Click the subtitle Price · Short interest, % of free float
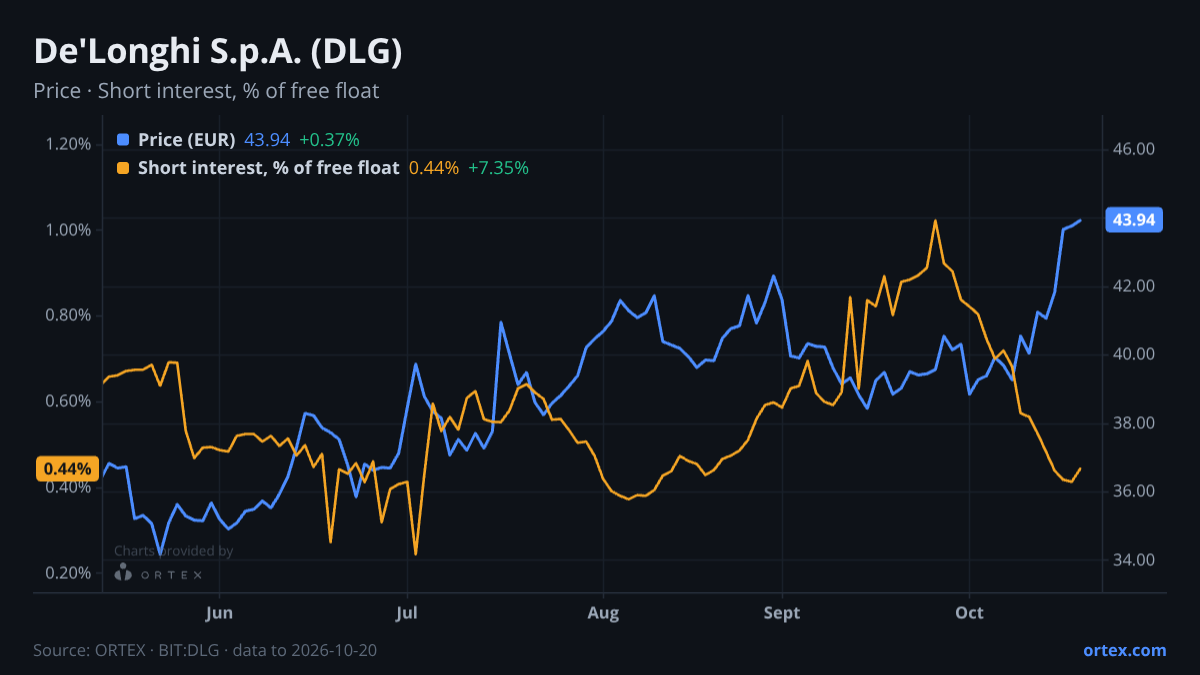The width and height of the screenshot is (1200, 675). pyautogui.click(x=206, y=91)
